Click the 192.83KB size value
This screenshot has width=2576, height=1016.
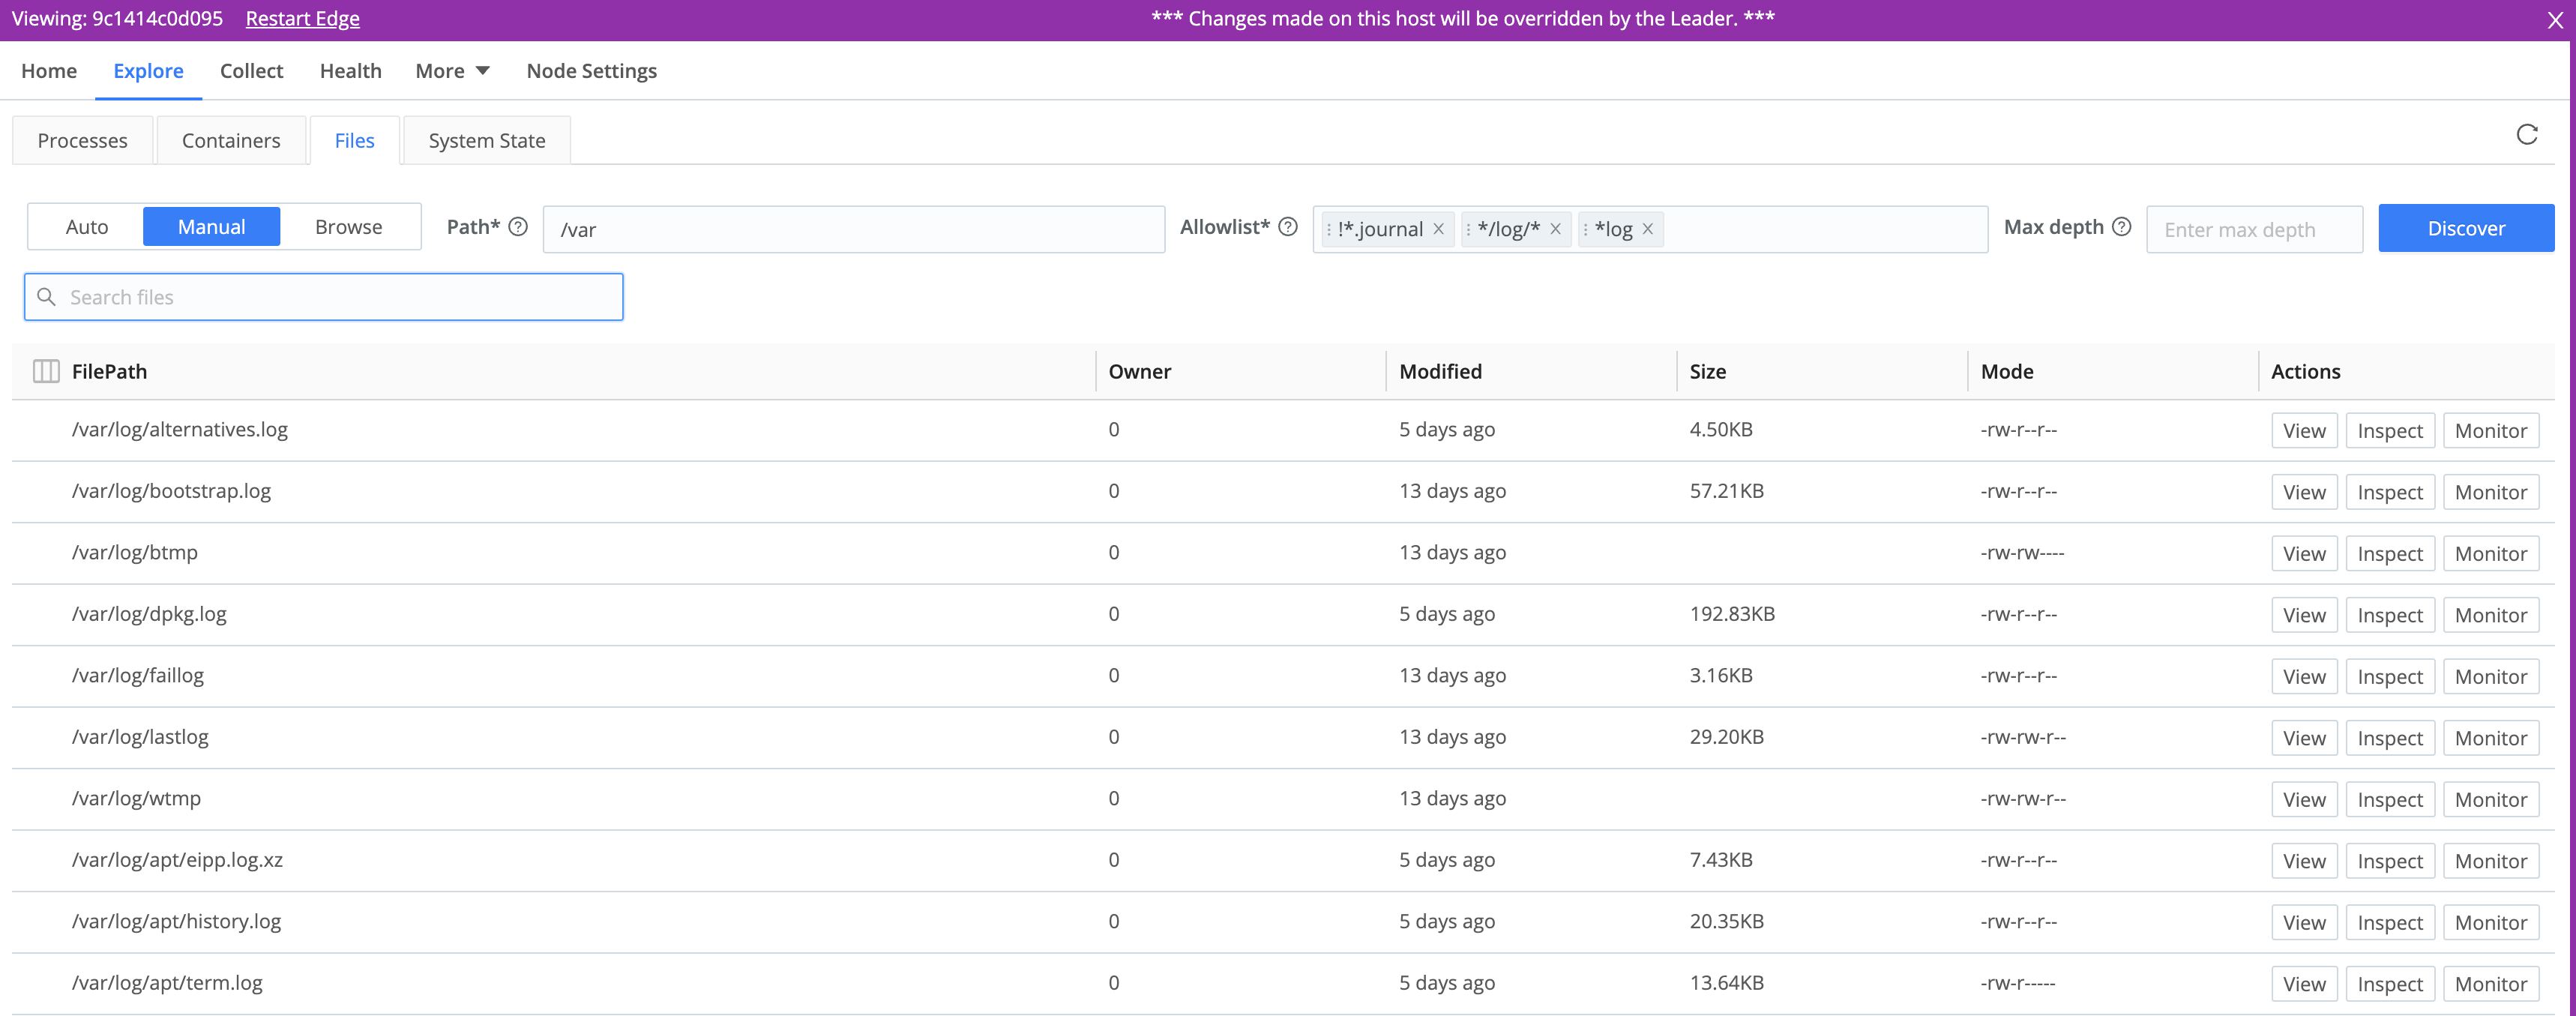[x=1732, y=614]
